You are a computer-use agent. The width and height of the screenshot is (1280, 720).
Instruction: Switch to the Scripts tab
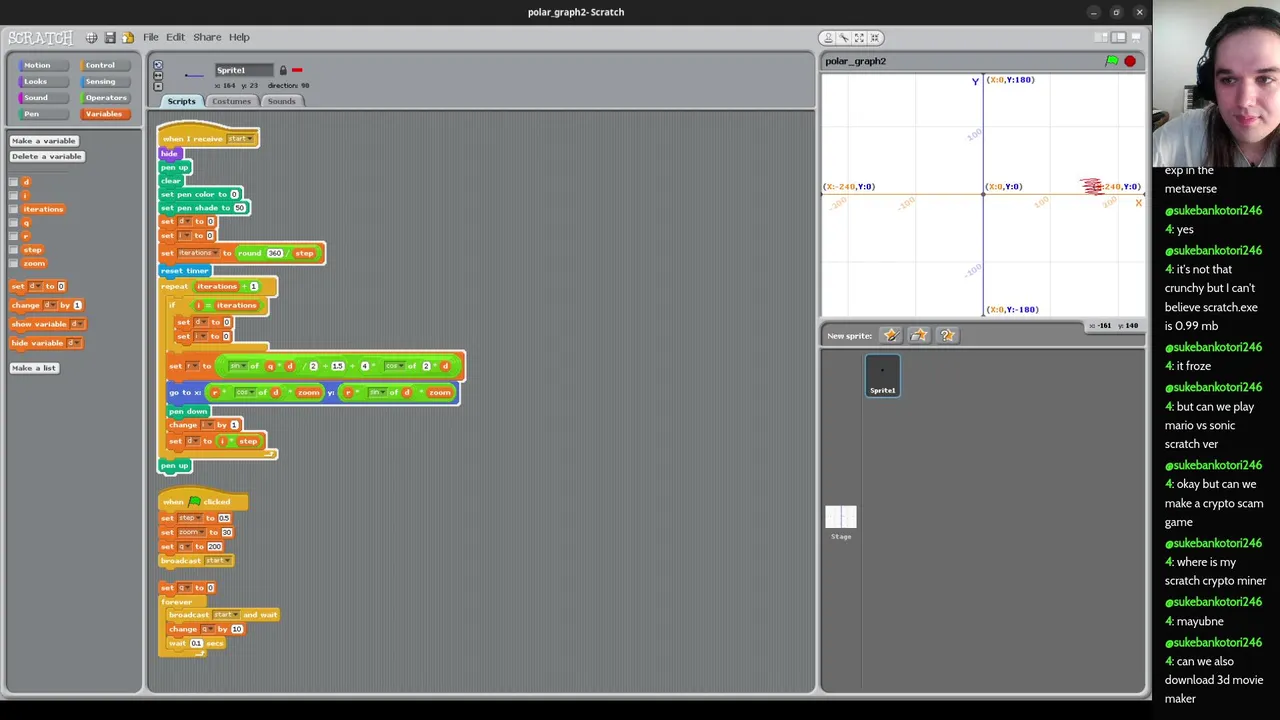pyautogui.click(x=181, y=101)
